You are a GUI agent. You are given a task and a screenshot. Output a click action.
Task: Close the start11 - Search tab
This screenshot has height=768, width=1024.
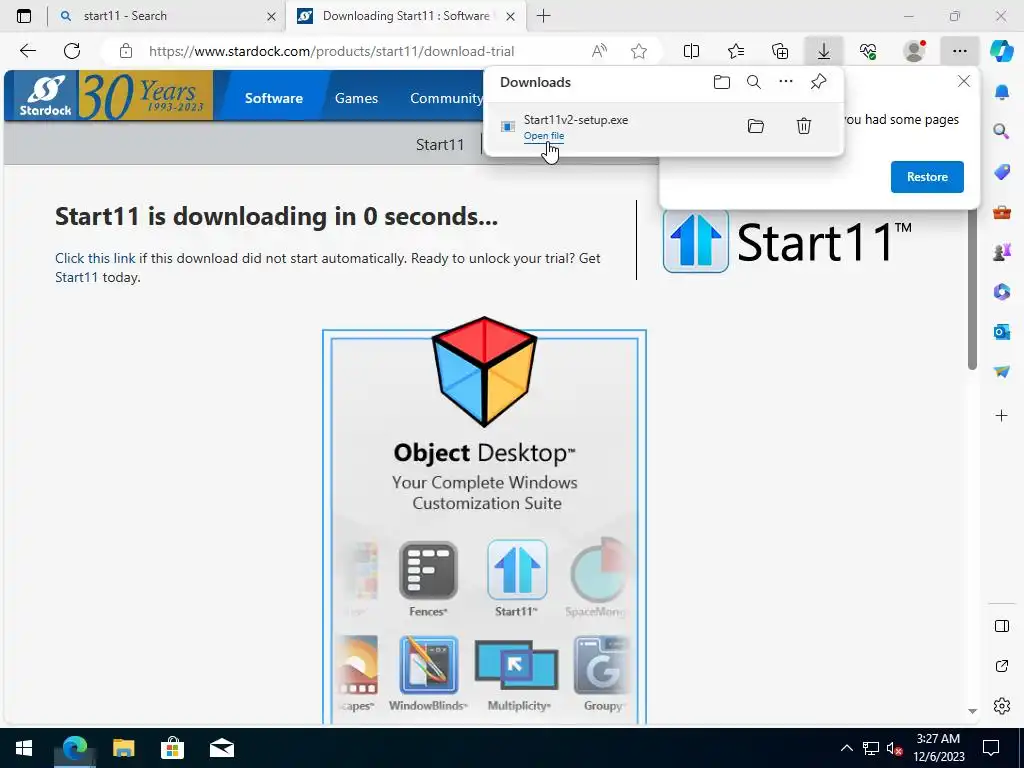coord(272,17)
